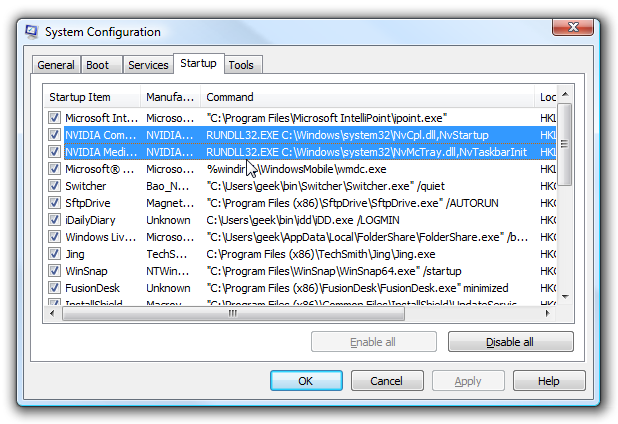Cancel the System Configuration dialog
Image resolution: width=618 pixels, height=424 pixels.
(x=385, y=381)
